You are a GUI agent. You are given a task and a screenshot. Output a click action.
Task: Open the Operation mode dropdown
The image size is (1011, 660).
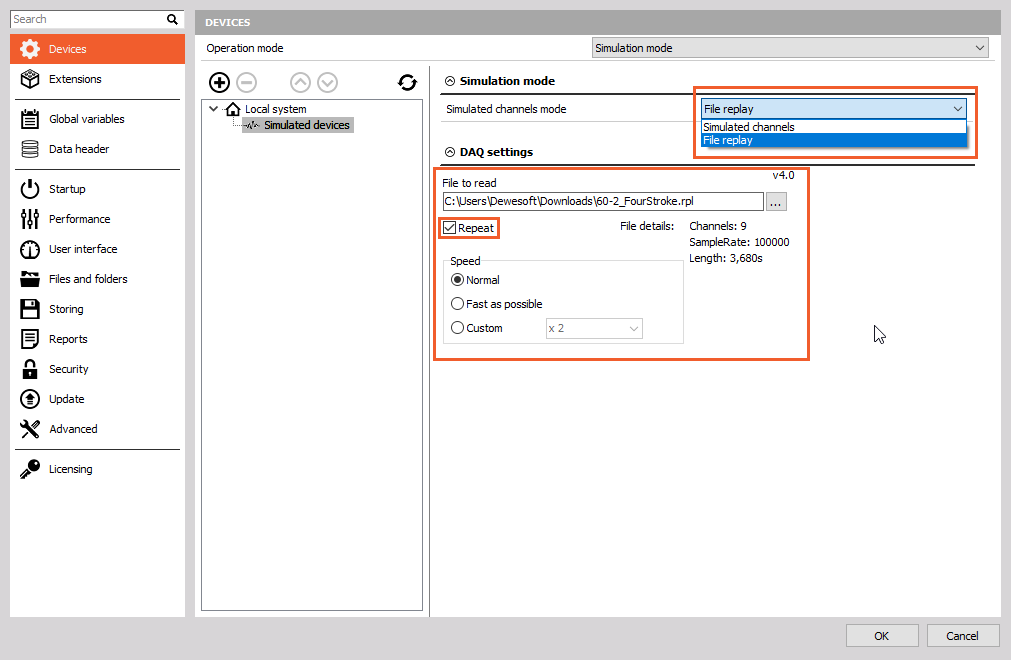[x=790, y=48]
